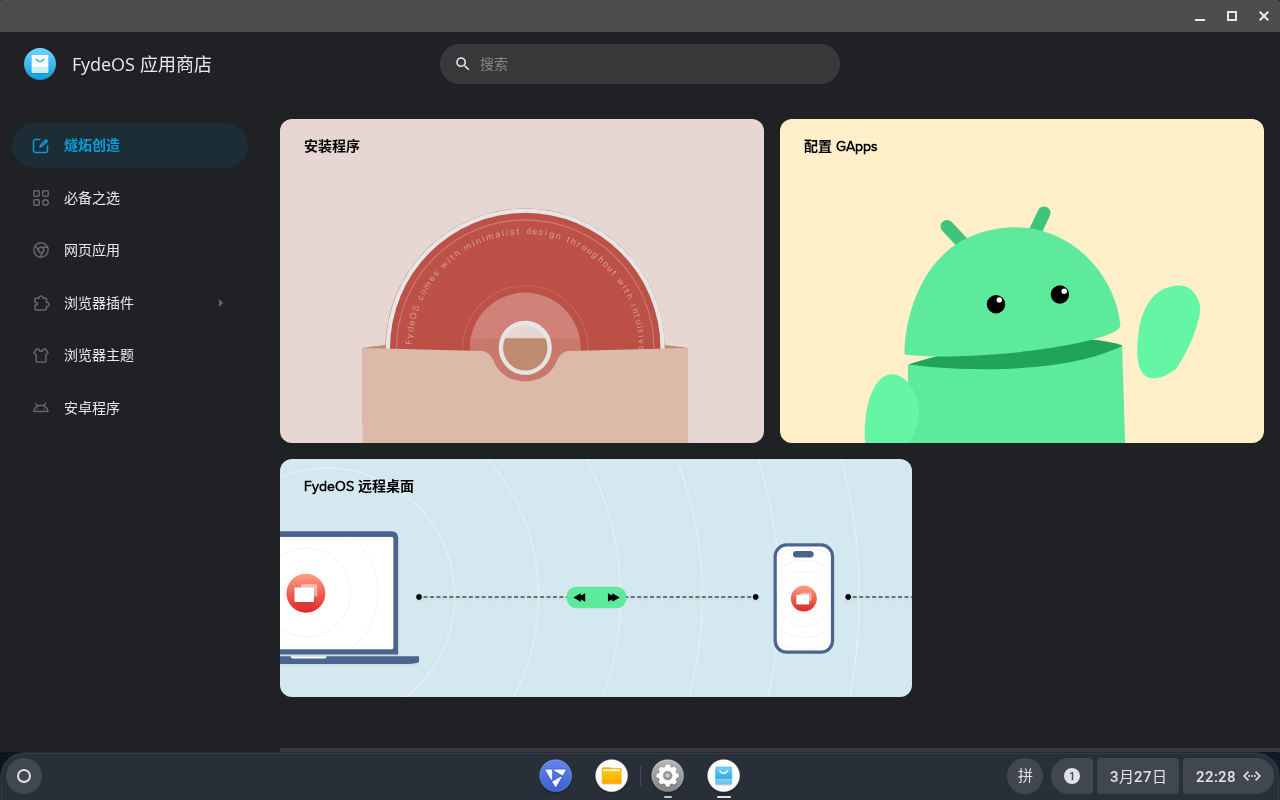The image size is (1280, 800).
Task: Click the Android icon beside 安卓程序
Action: tap(41, 408)
